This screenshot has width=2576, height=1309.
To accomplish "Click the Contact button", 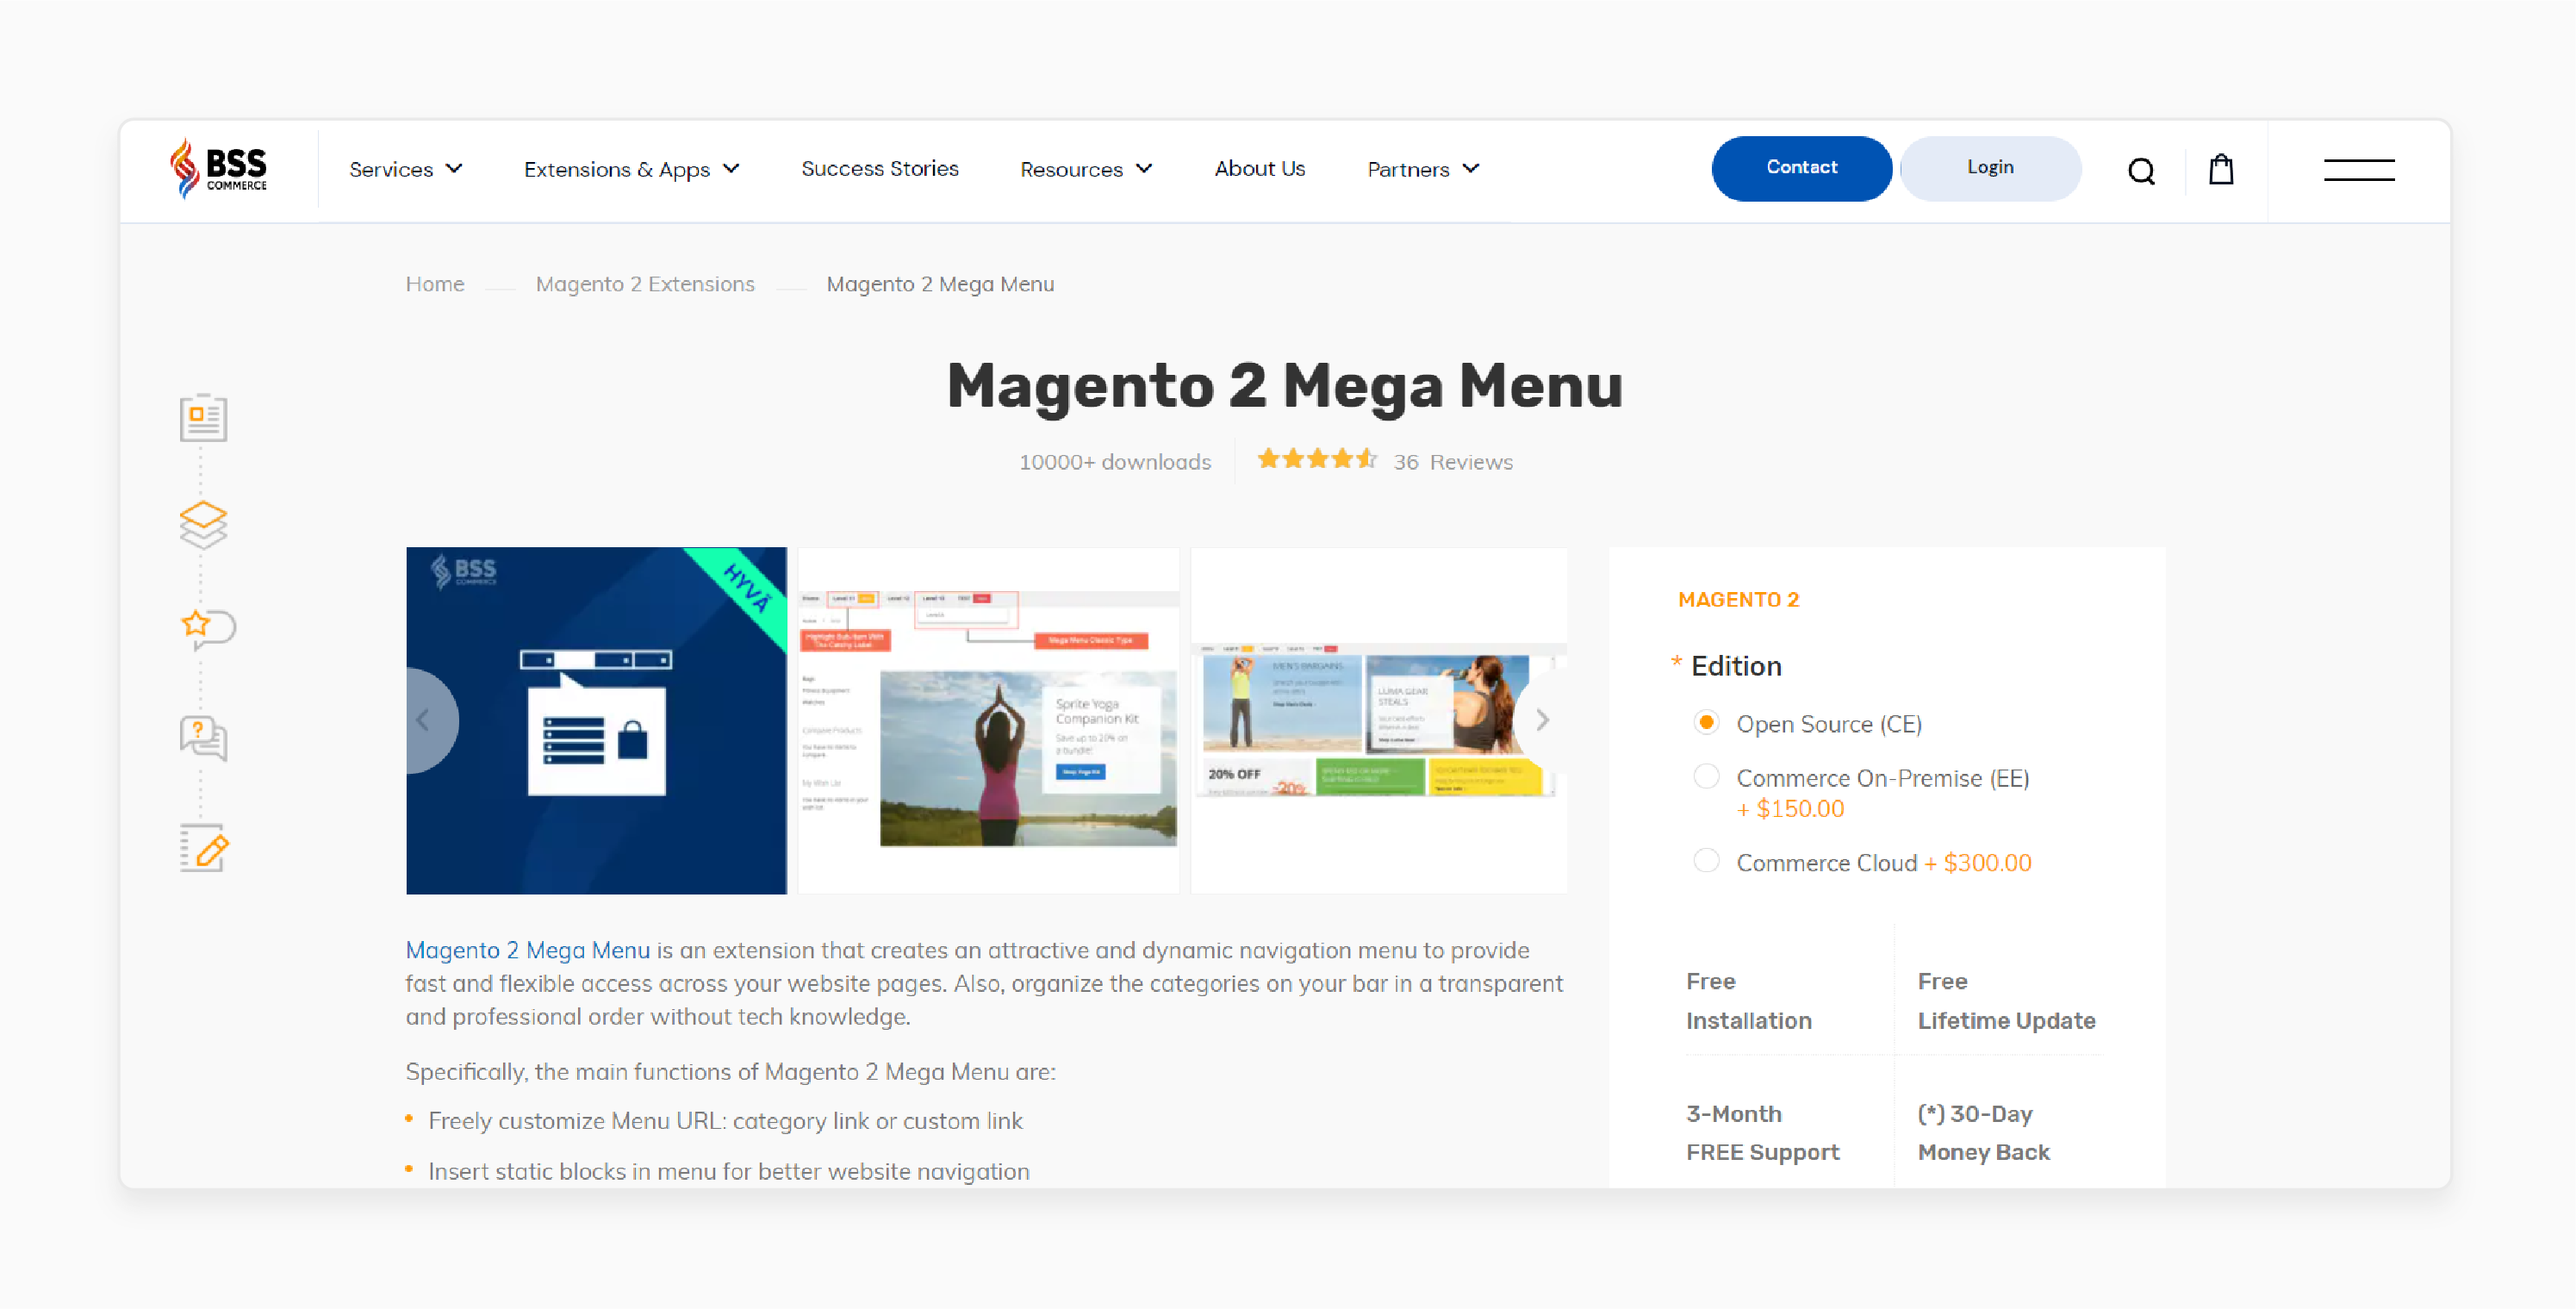I will point(1801,169).
